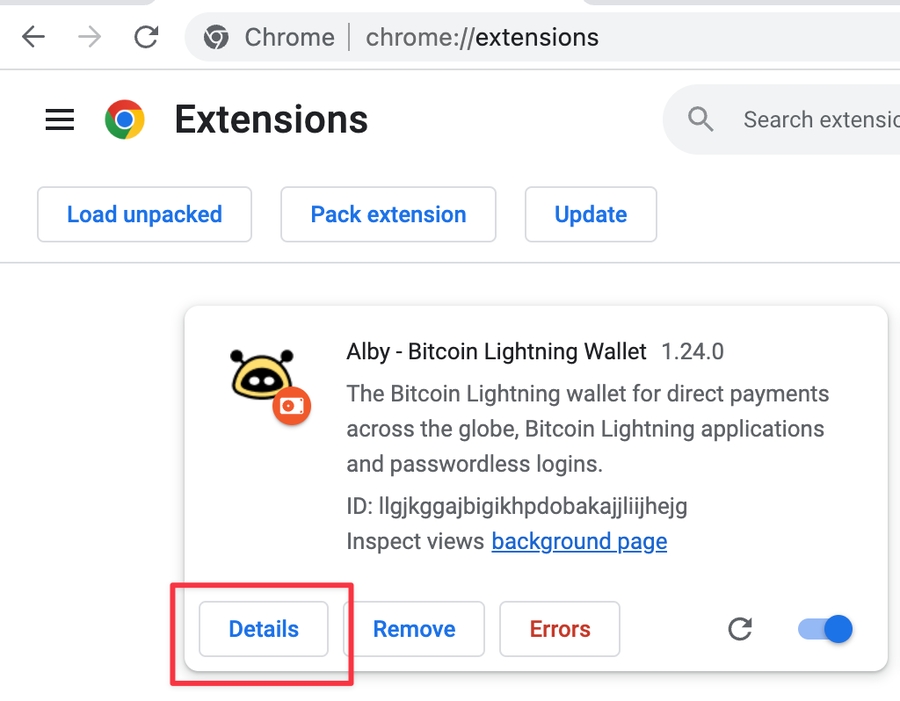The width and height of the screenshot is (900, 701).
Task: View Errors for the Alby extension
Action: click(559, 629)
